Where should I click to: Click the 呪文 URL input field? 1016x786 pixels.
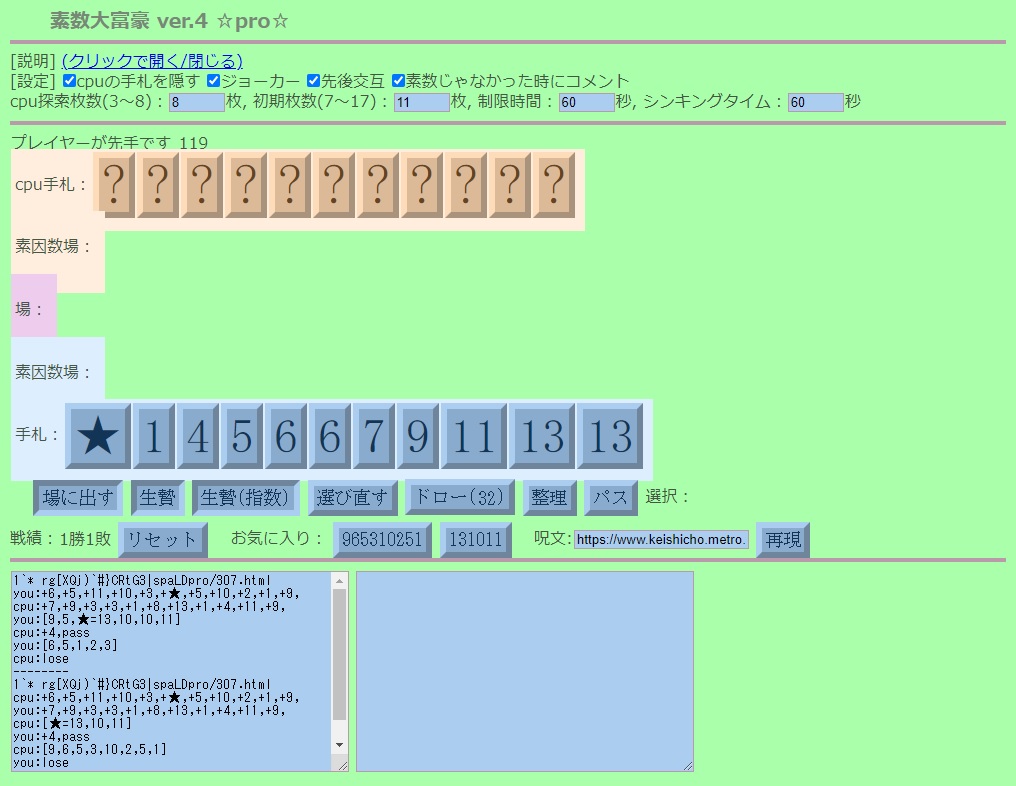tap(662, 539)
